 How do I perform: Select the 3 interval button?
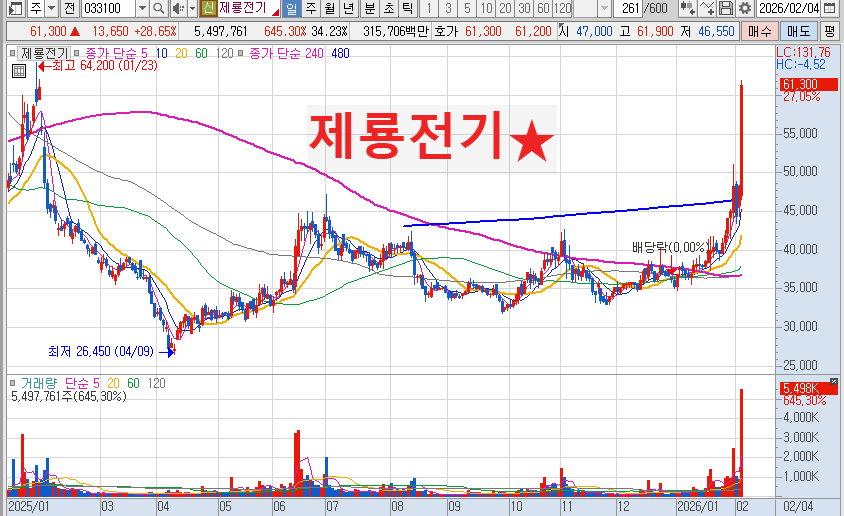tap(448, 8)
